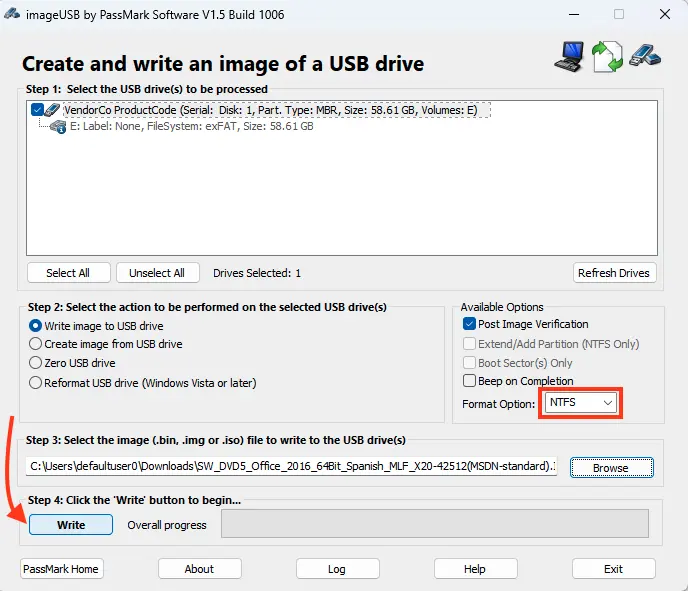Click Refresh Drives button
Screen dimensions: 688x591
point(614,273)
